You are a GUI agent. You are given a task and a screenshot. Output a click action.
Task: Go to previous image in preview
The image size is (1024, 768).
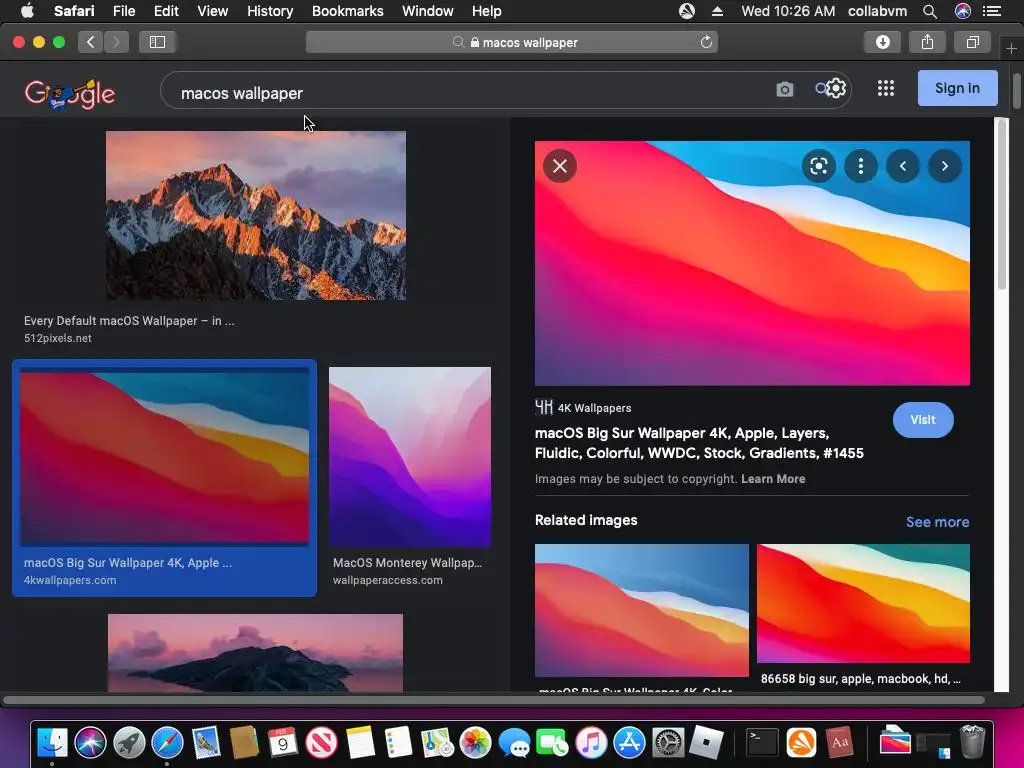tap(903, 166)
